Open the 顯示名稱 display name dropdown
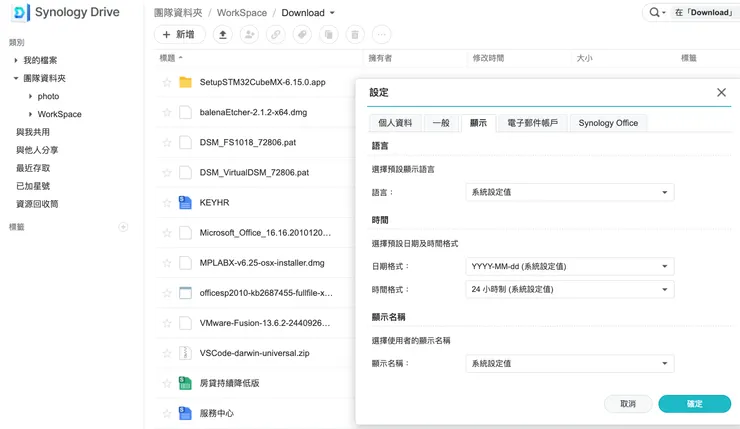Screen dimensions: 740x429 coord(570,363)
